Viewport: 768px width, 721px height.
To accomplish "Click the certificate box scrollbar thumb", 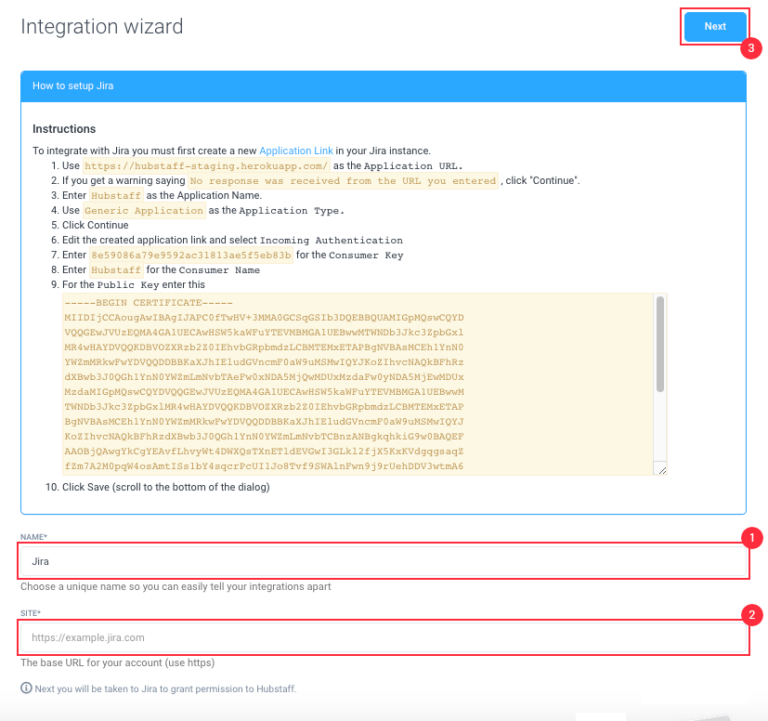I will [x=660, y=344].
